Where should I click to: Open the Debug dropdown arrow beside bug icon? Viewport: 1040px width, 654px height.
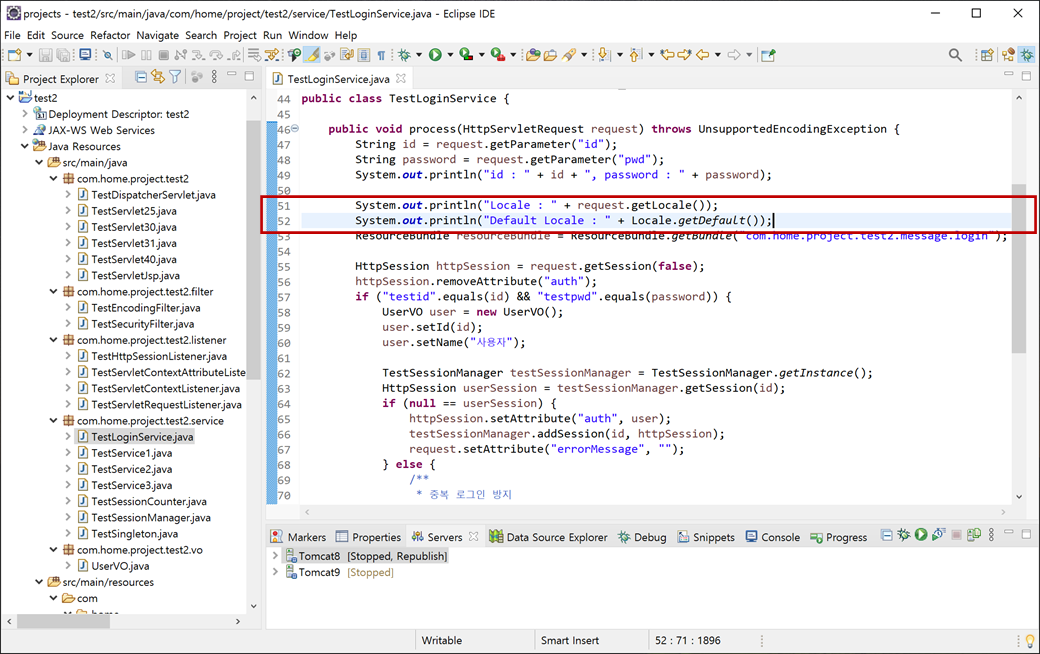(419, 55)
